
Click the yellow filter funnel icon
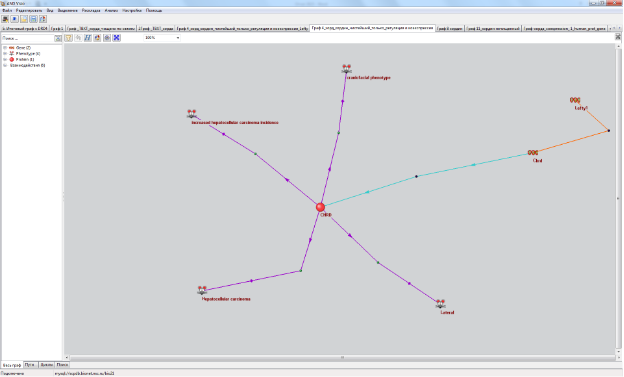(68, 38)
